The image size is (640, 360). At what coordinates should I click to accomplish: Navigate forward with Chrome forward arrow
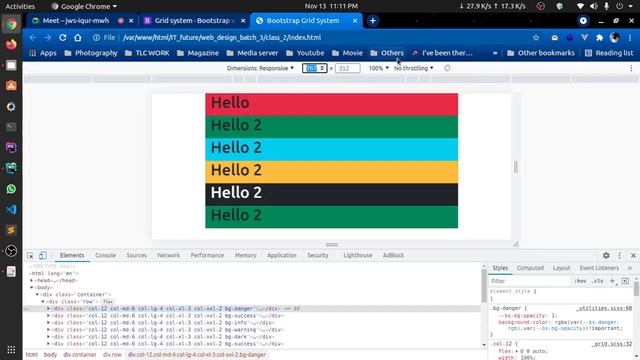47,38
